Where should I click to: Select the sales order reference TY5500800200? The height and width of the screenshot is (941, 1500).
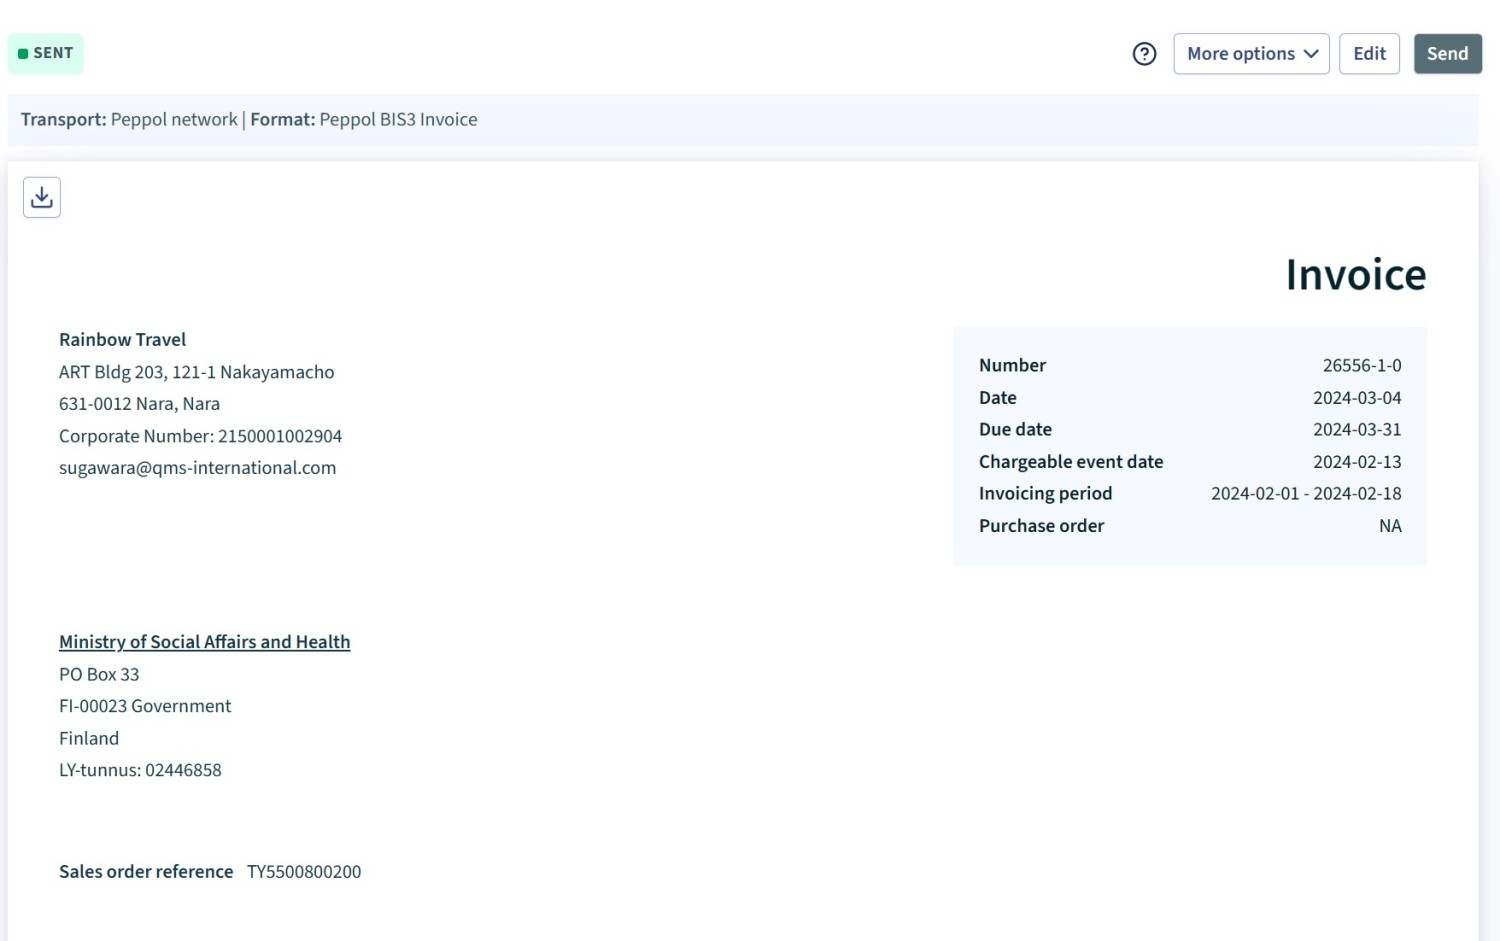click(x=304, y=872)
